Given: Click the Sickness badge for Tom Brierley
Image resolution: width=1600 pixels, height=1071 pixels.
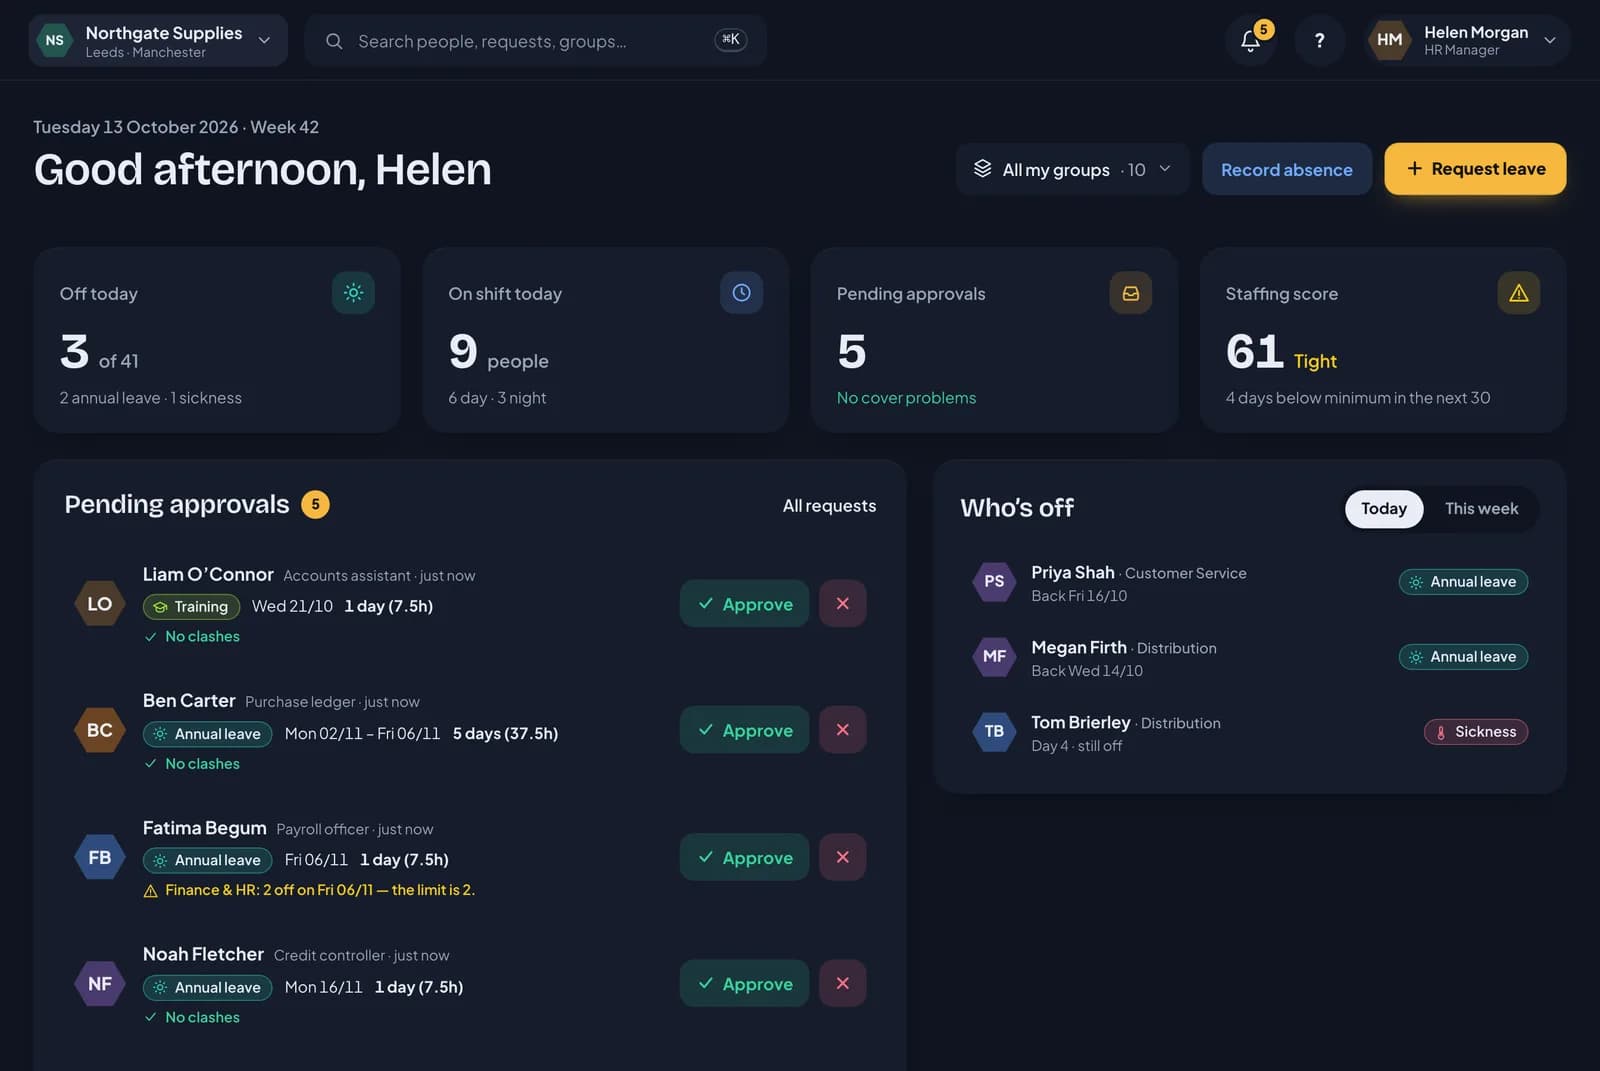Looking at the screenshot, I should (x=1476, y=732).
